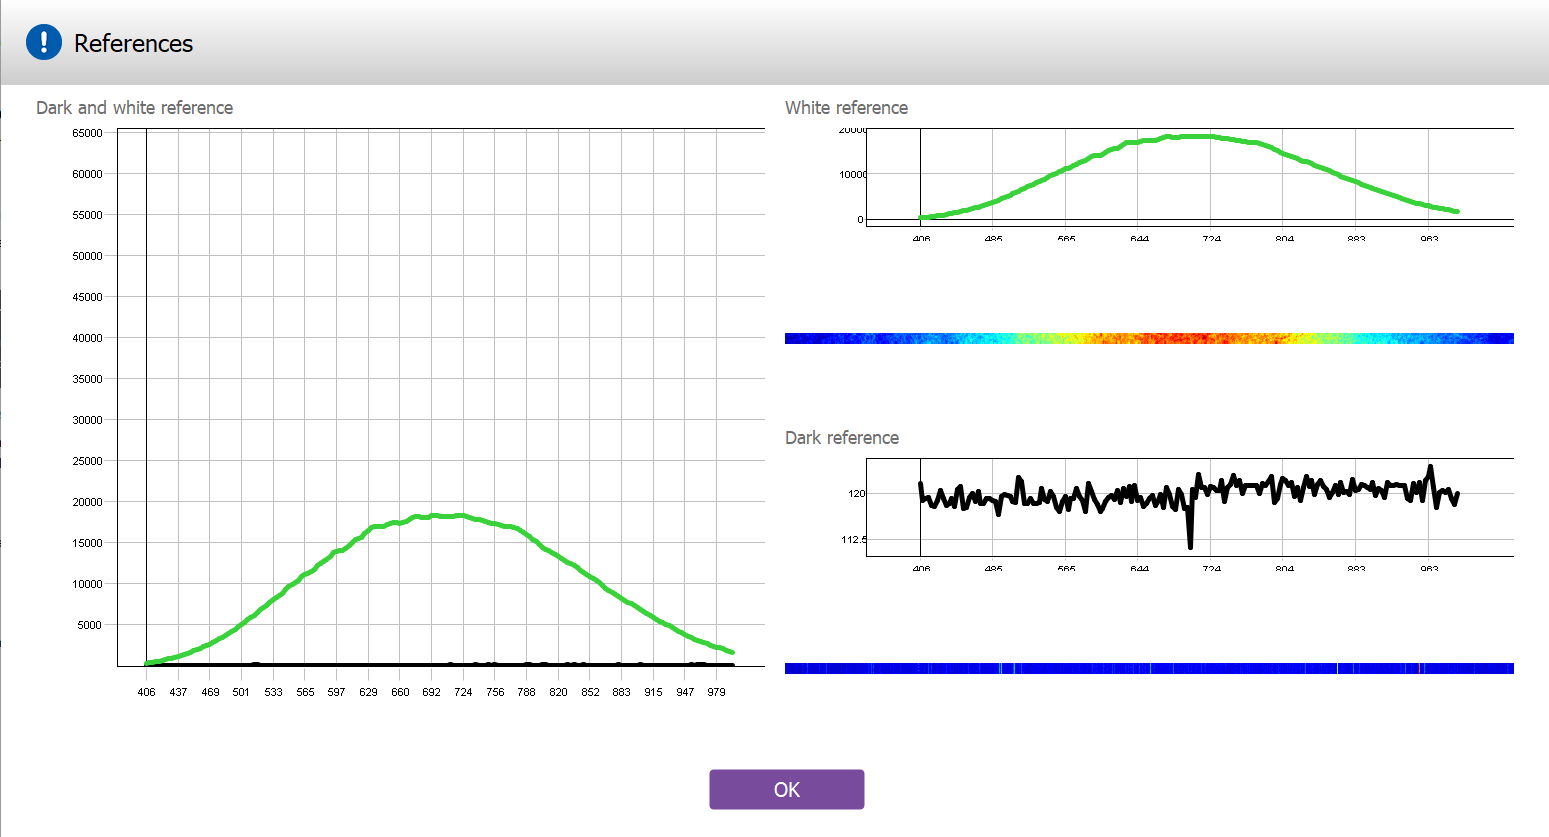Click the blue exclamation info icon
Viewport: 1549px width, 837px height.
[44, 43]
